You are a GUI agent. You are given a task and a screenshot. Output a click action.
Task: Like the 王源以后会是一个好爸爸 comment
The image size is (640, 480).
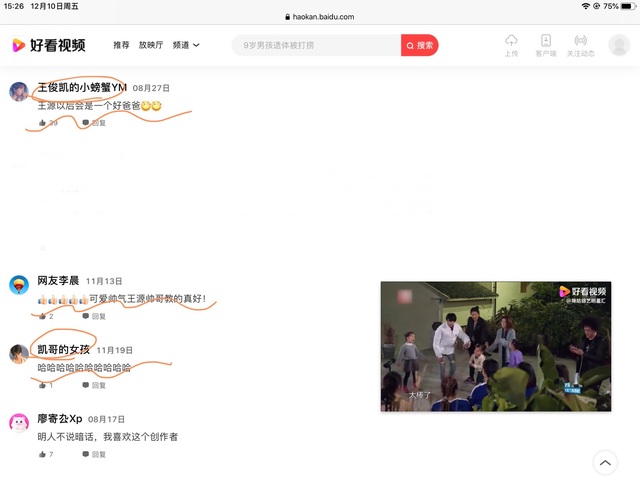tap(48, 123)
